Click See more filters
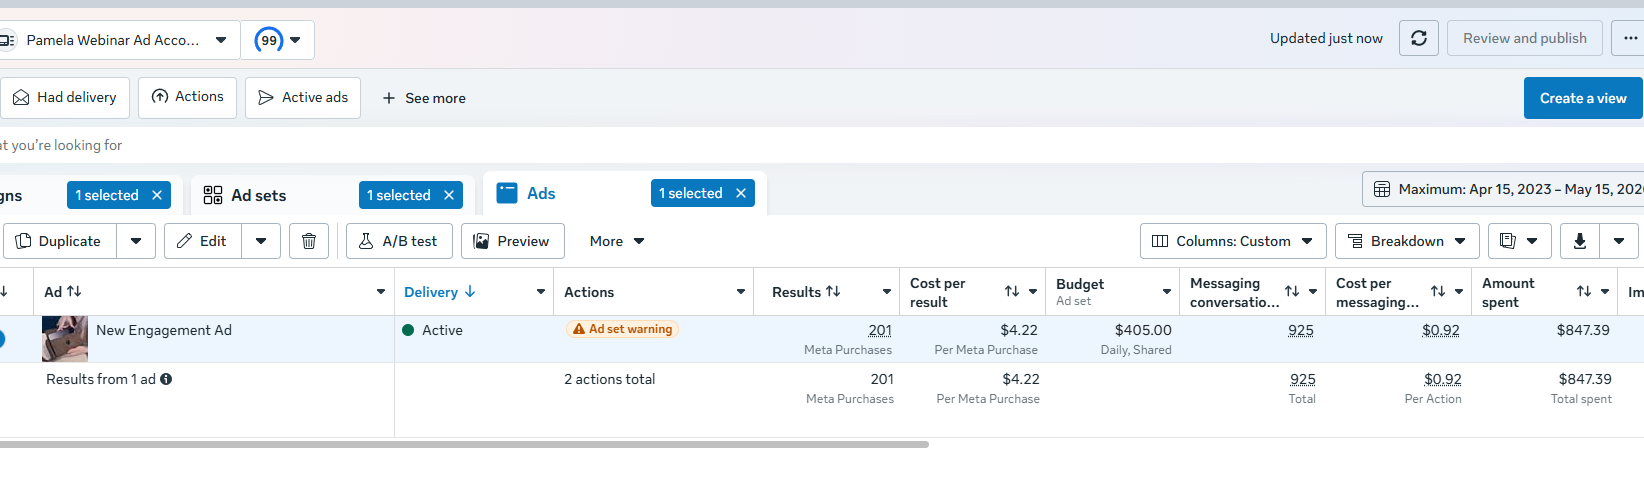Screen dimensions: 1644x489 click(x=424, y=98)
